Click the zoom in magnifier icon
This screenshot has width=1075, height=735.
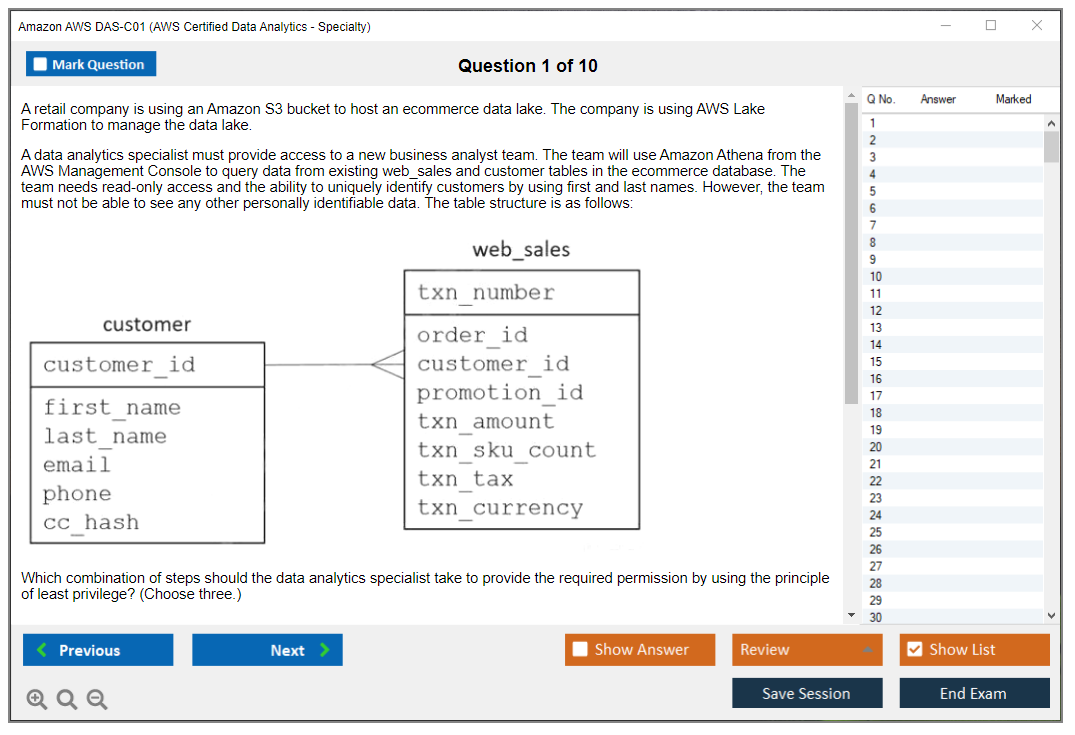(x=37, y=700)
